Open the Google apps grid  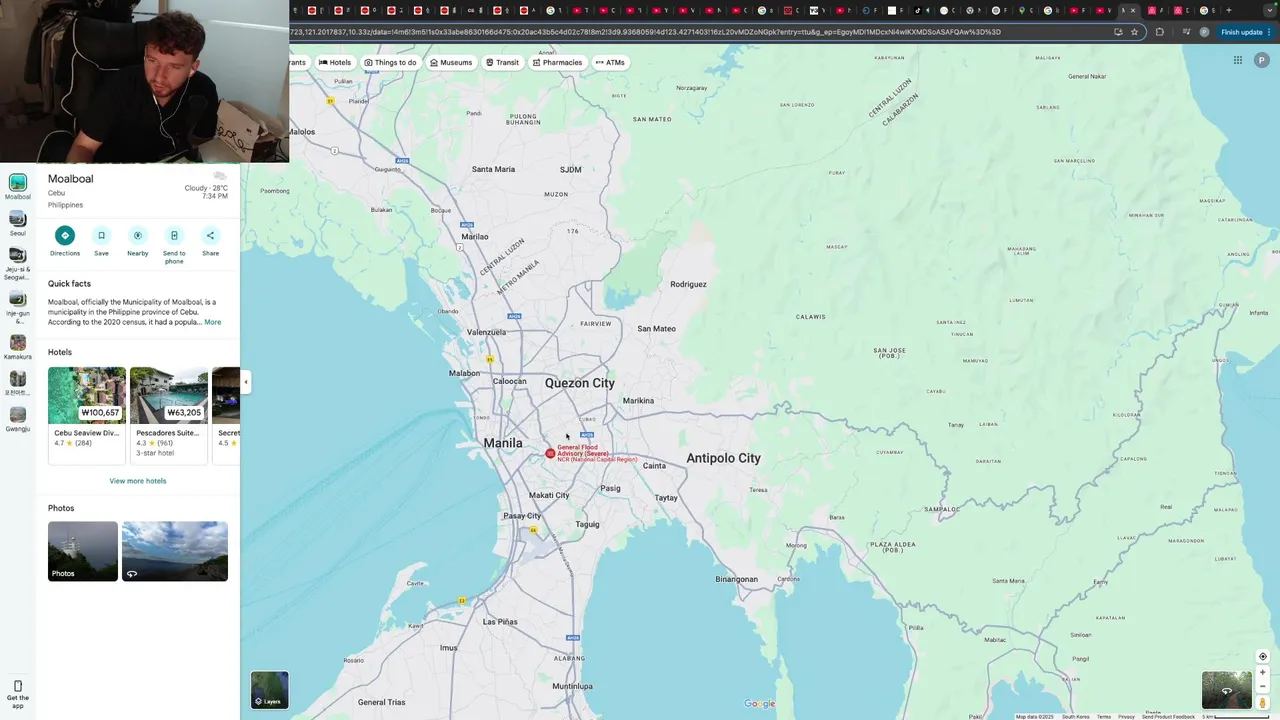point(1237,60)
